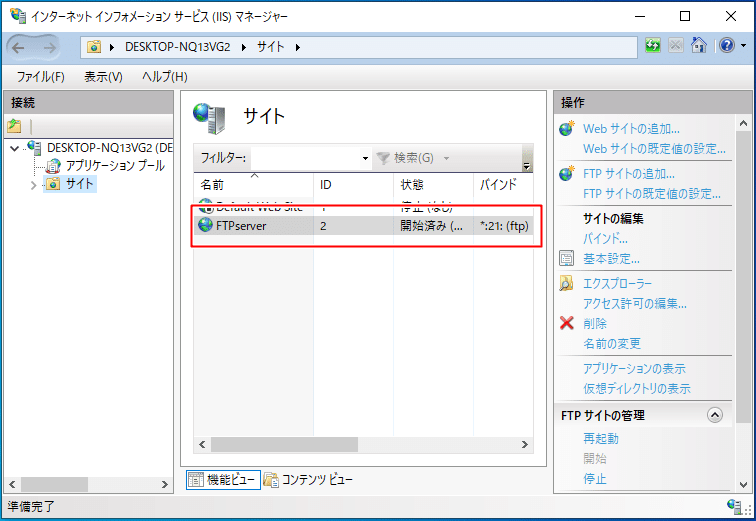Sort by the ID column header
The width and height of the screenshot is (756, 521).
[x=353, y=185]
